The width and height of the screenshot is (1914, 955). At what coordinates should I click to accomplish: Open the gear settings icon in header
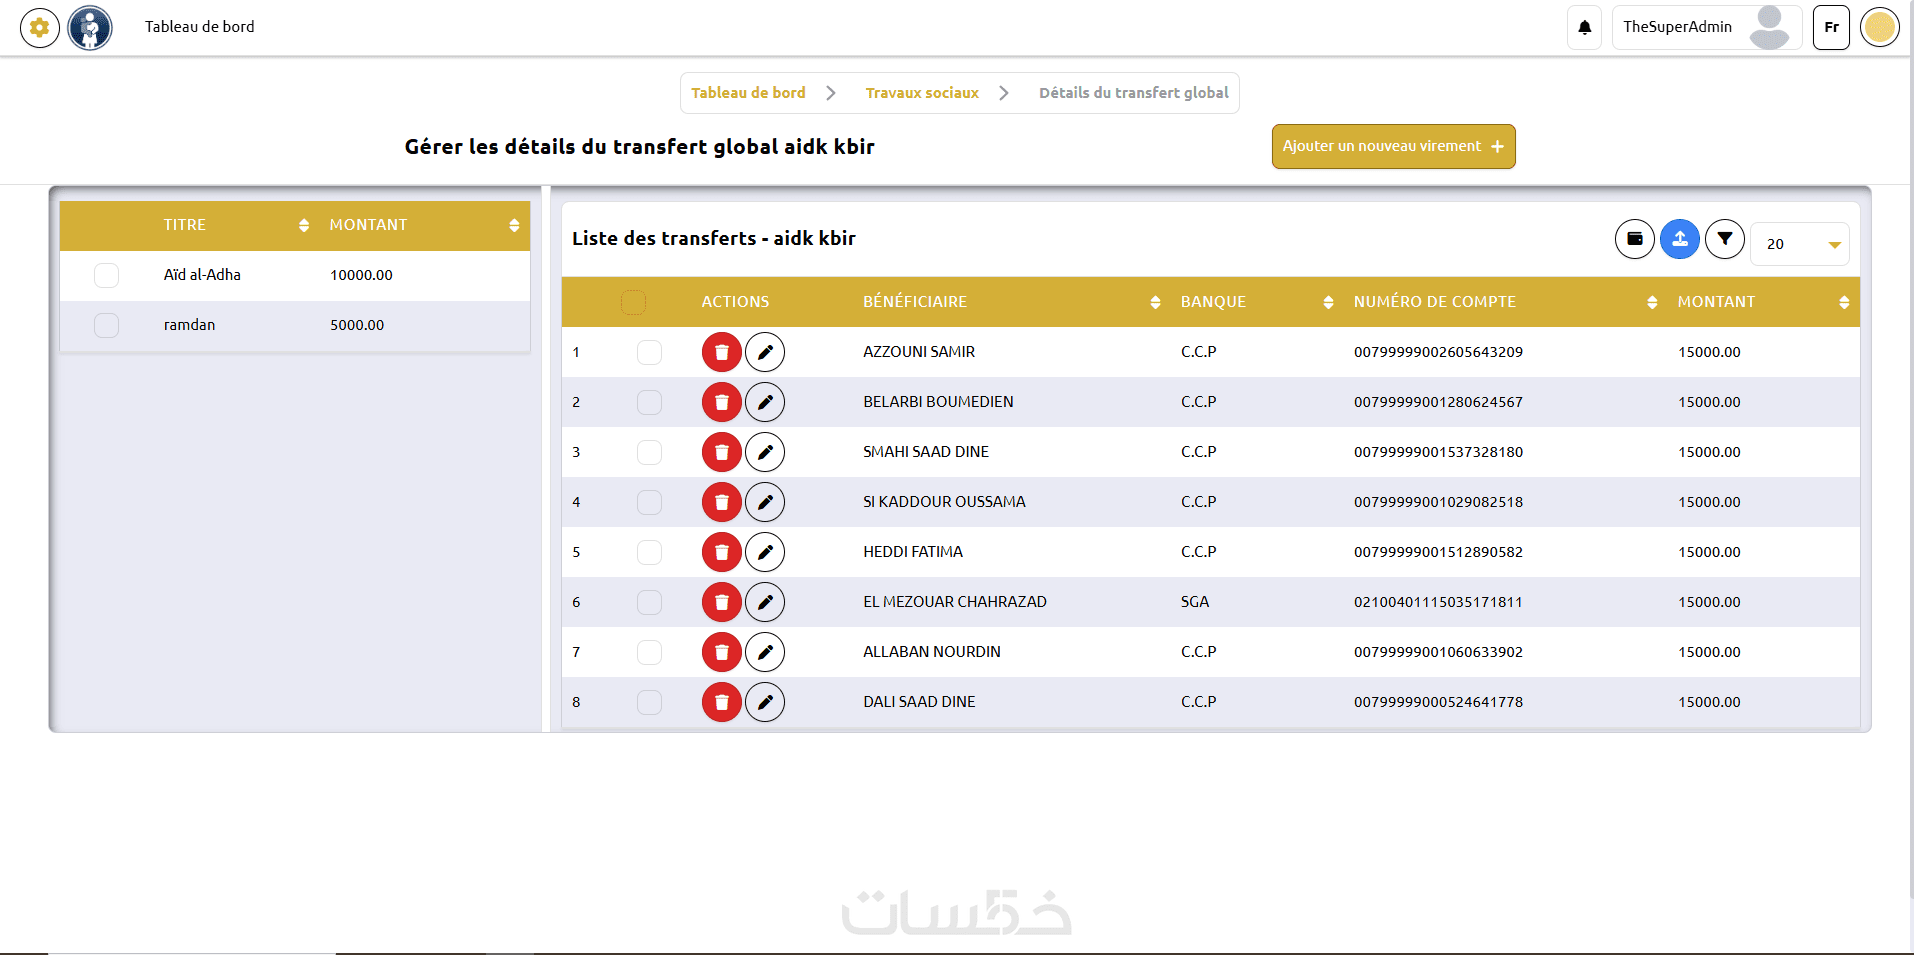40,28
